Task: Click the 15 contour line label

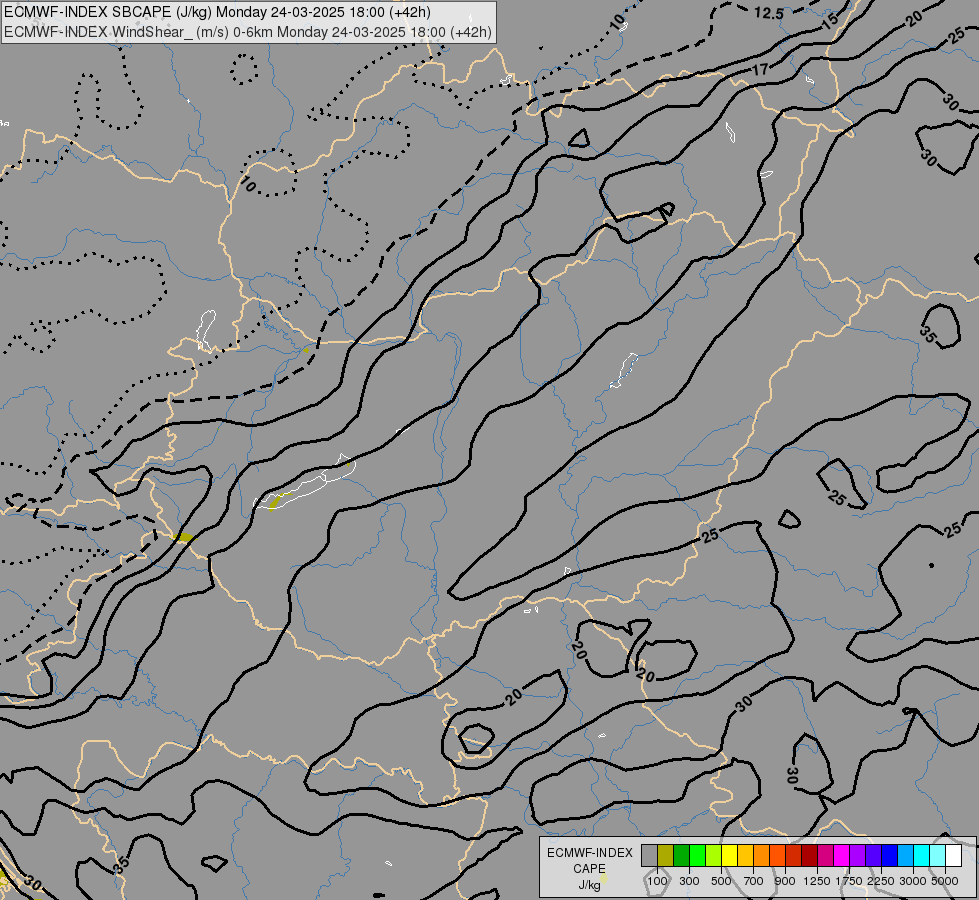Action: click(x=830, y=22)
